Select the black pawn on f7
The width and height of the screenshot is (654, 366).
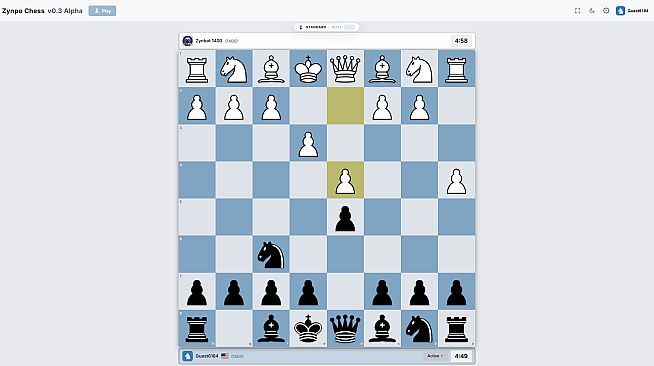271,293
